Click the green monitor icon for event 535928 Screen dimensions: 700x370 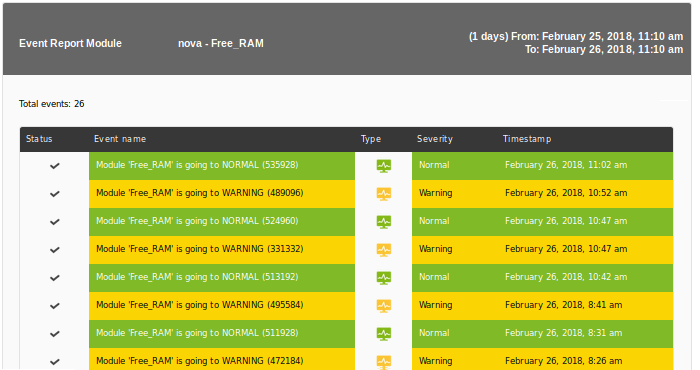[x=383, y=166]
